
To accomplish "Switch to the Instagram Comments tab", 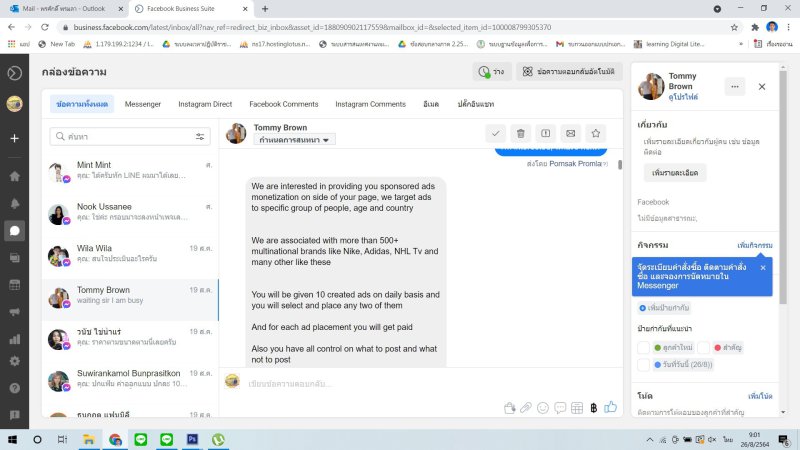I will (x=370, y=104).
